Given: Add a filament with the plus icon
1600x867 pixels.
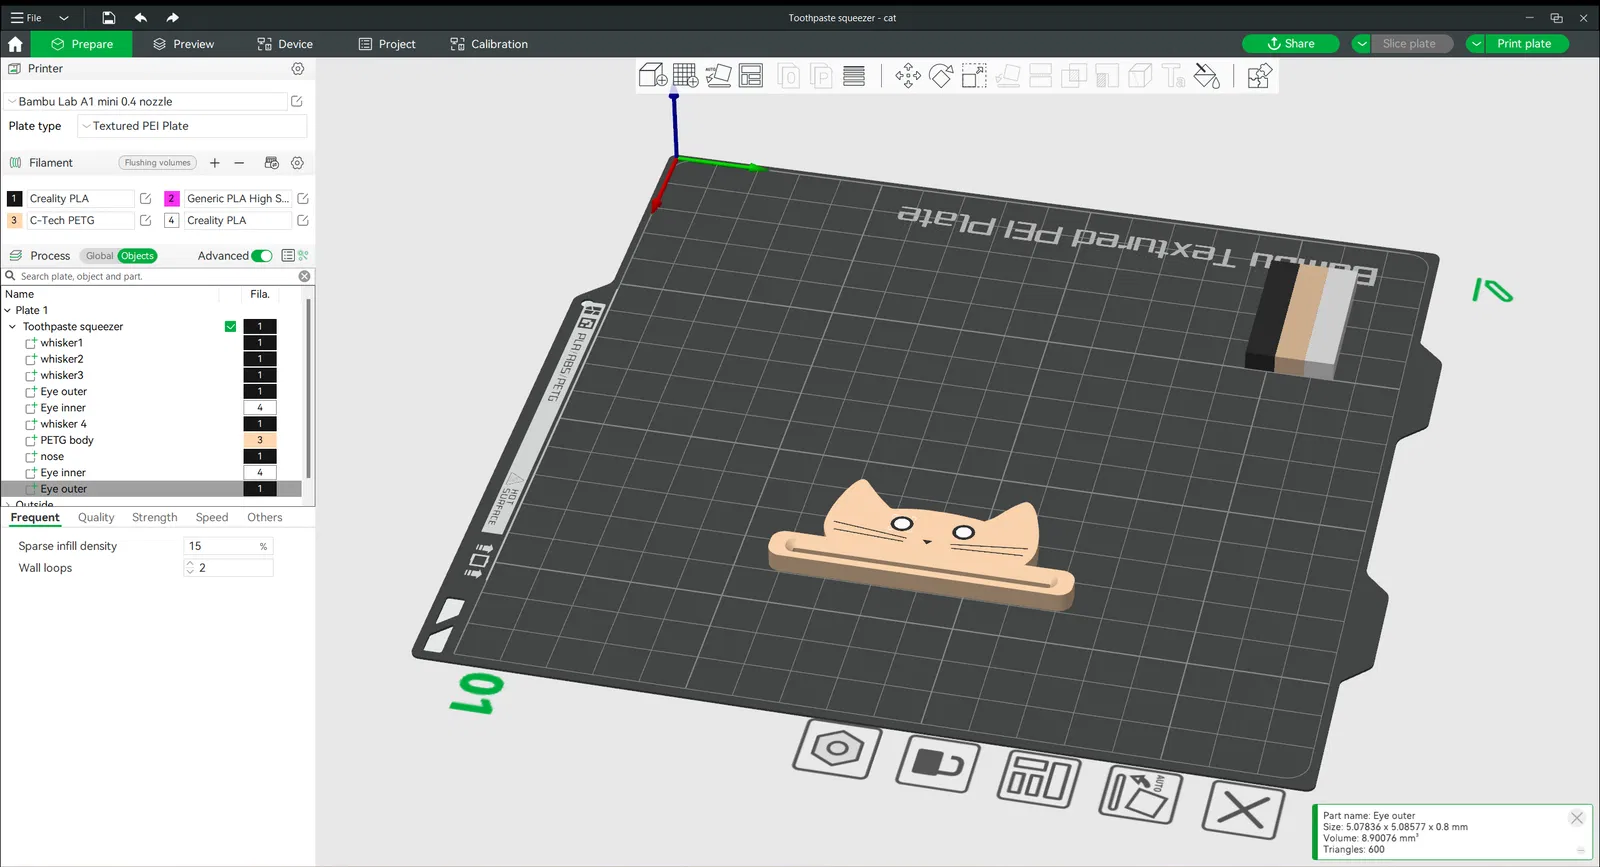Looking at the screenshot, I should [x=214, y=163].
